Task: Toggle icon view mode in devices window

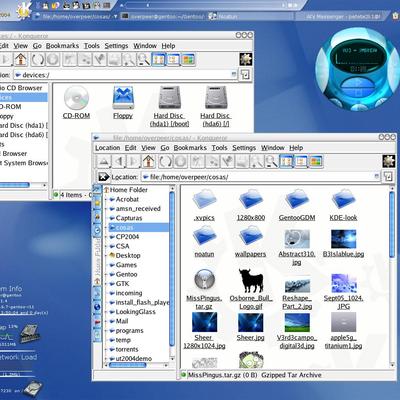Action: point(159,60)
